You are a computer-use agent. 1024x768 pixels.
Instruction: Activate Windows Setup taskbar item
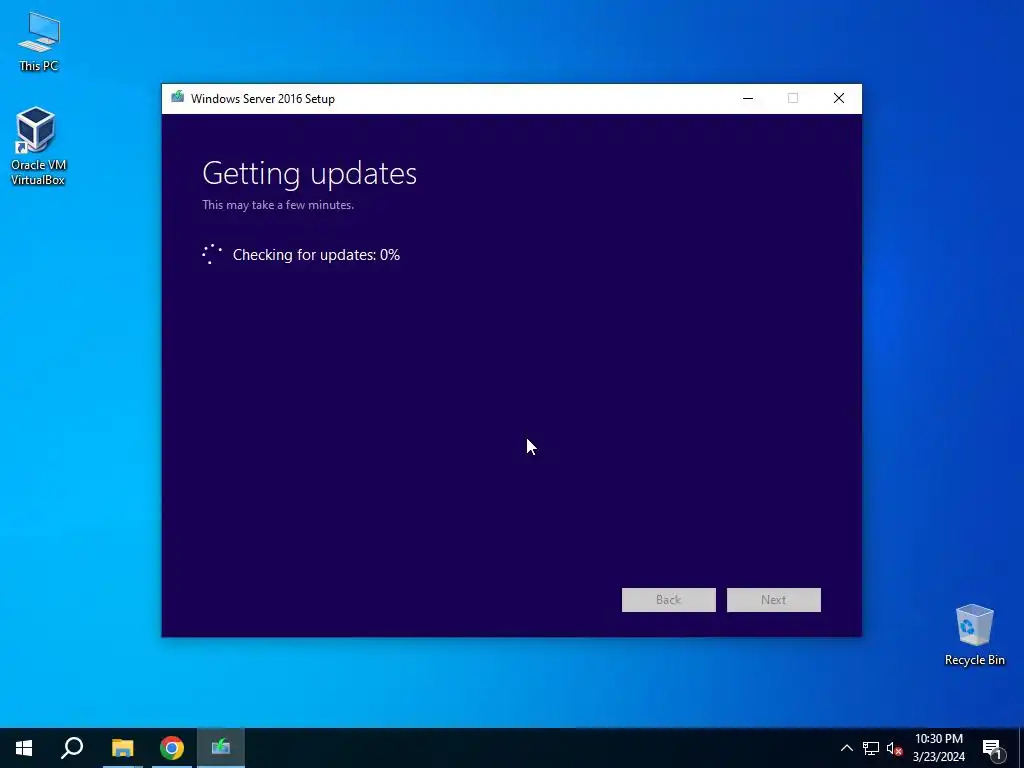[x=221, y=748]
